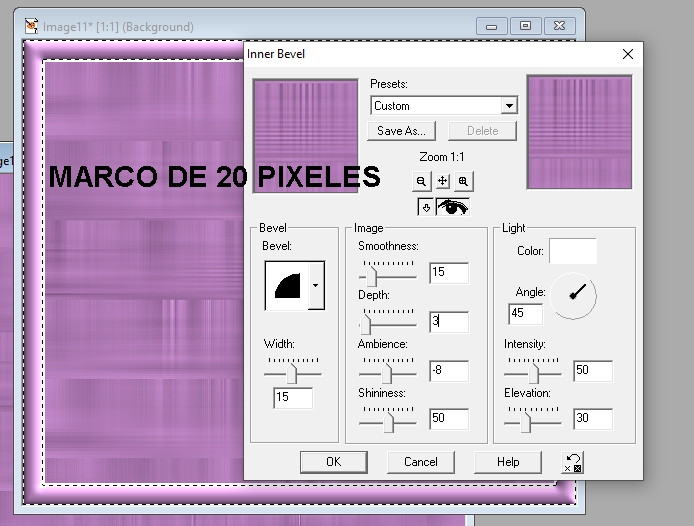Open Help for Inner Bevel
The width and height of the screenshot is (694, 526).
coord(508,462)
